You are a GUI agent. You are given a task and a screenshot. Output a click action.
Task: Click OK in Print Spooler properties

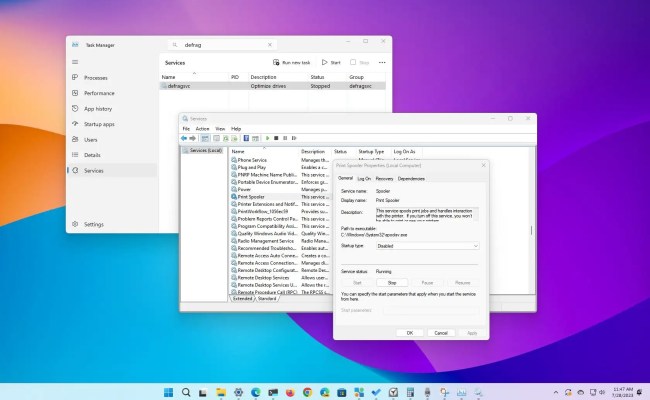410,333
